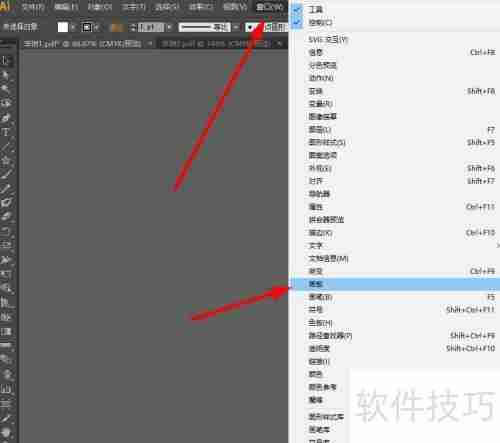The image size is (500, 443).
Task: Click the Ai application logo
Action: point(5,6)
